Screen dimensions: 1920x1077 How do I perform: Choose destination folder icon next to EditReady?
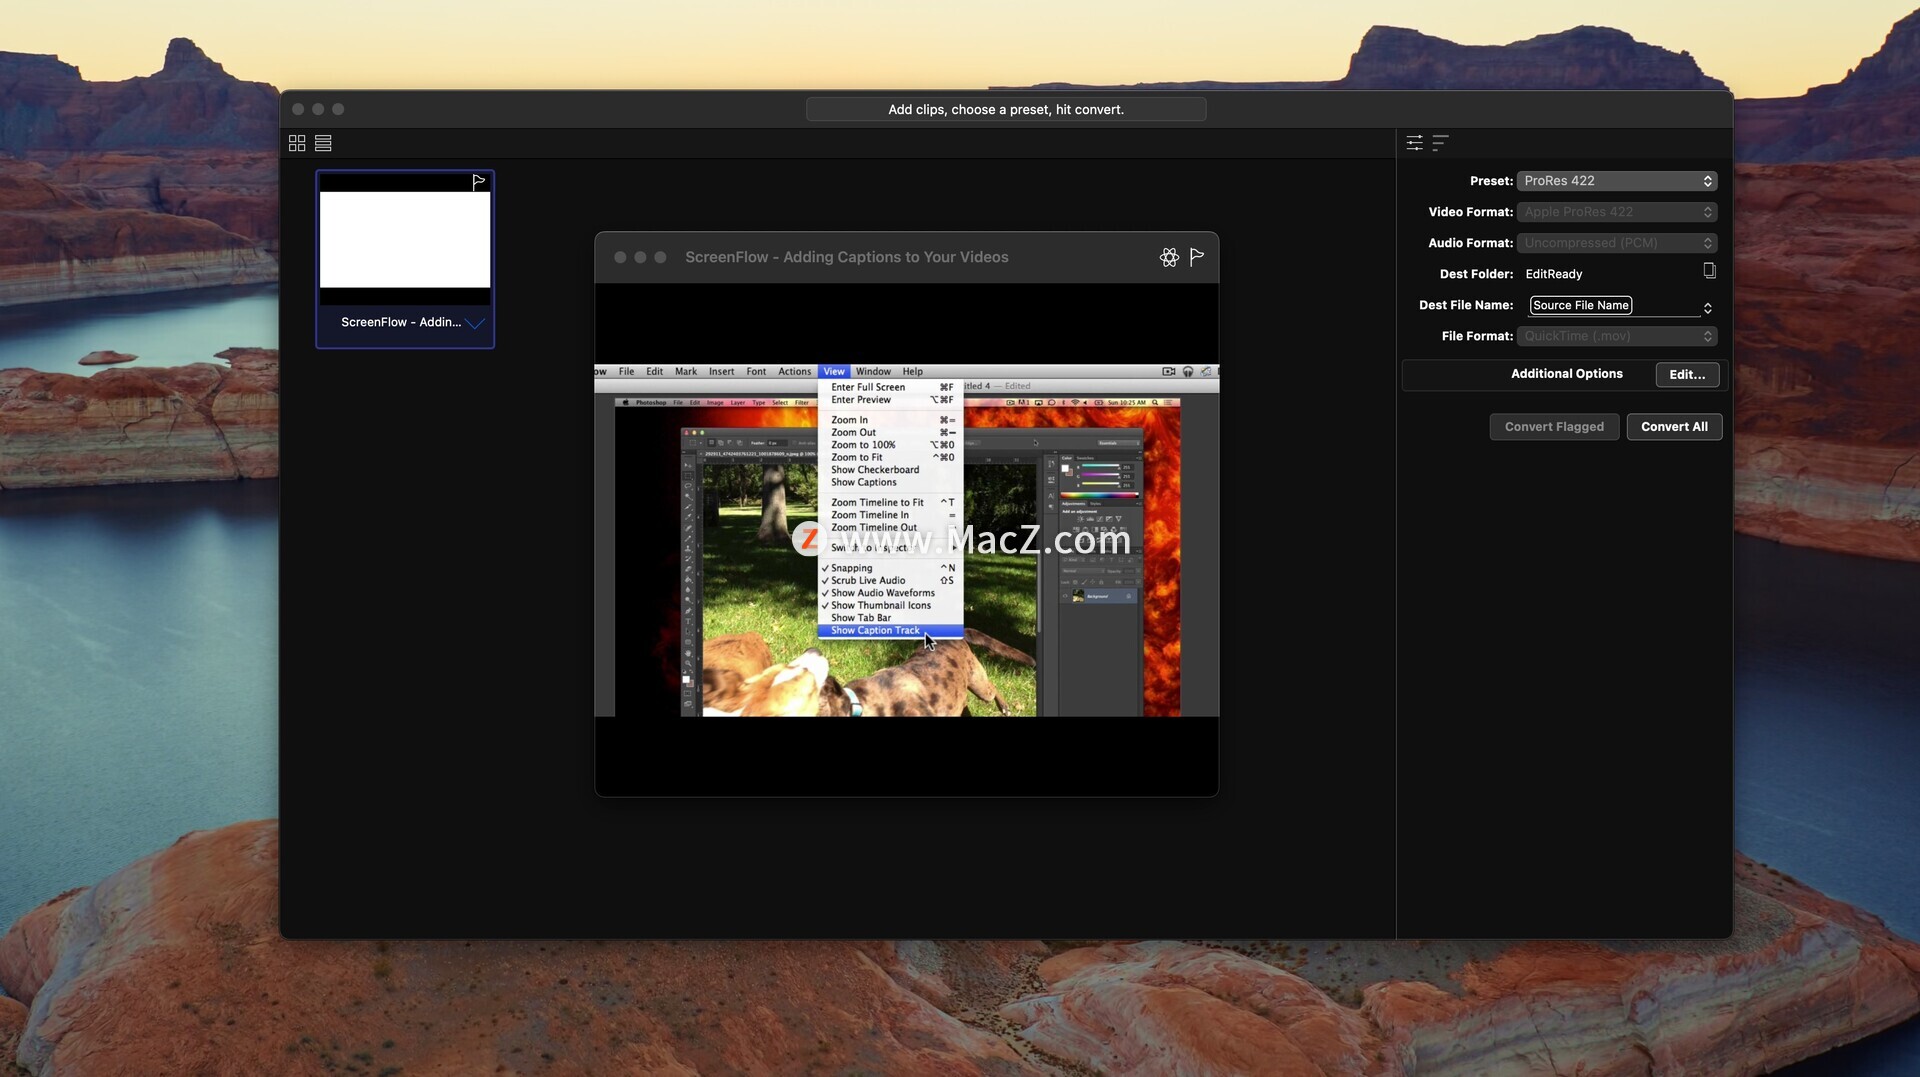coord(1709,271)
